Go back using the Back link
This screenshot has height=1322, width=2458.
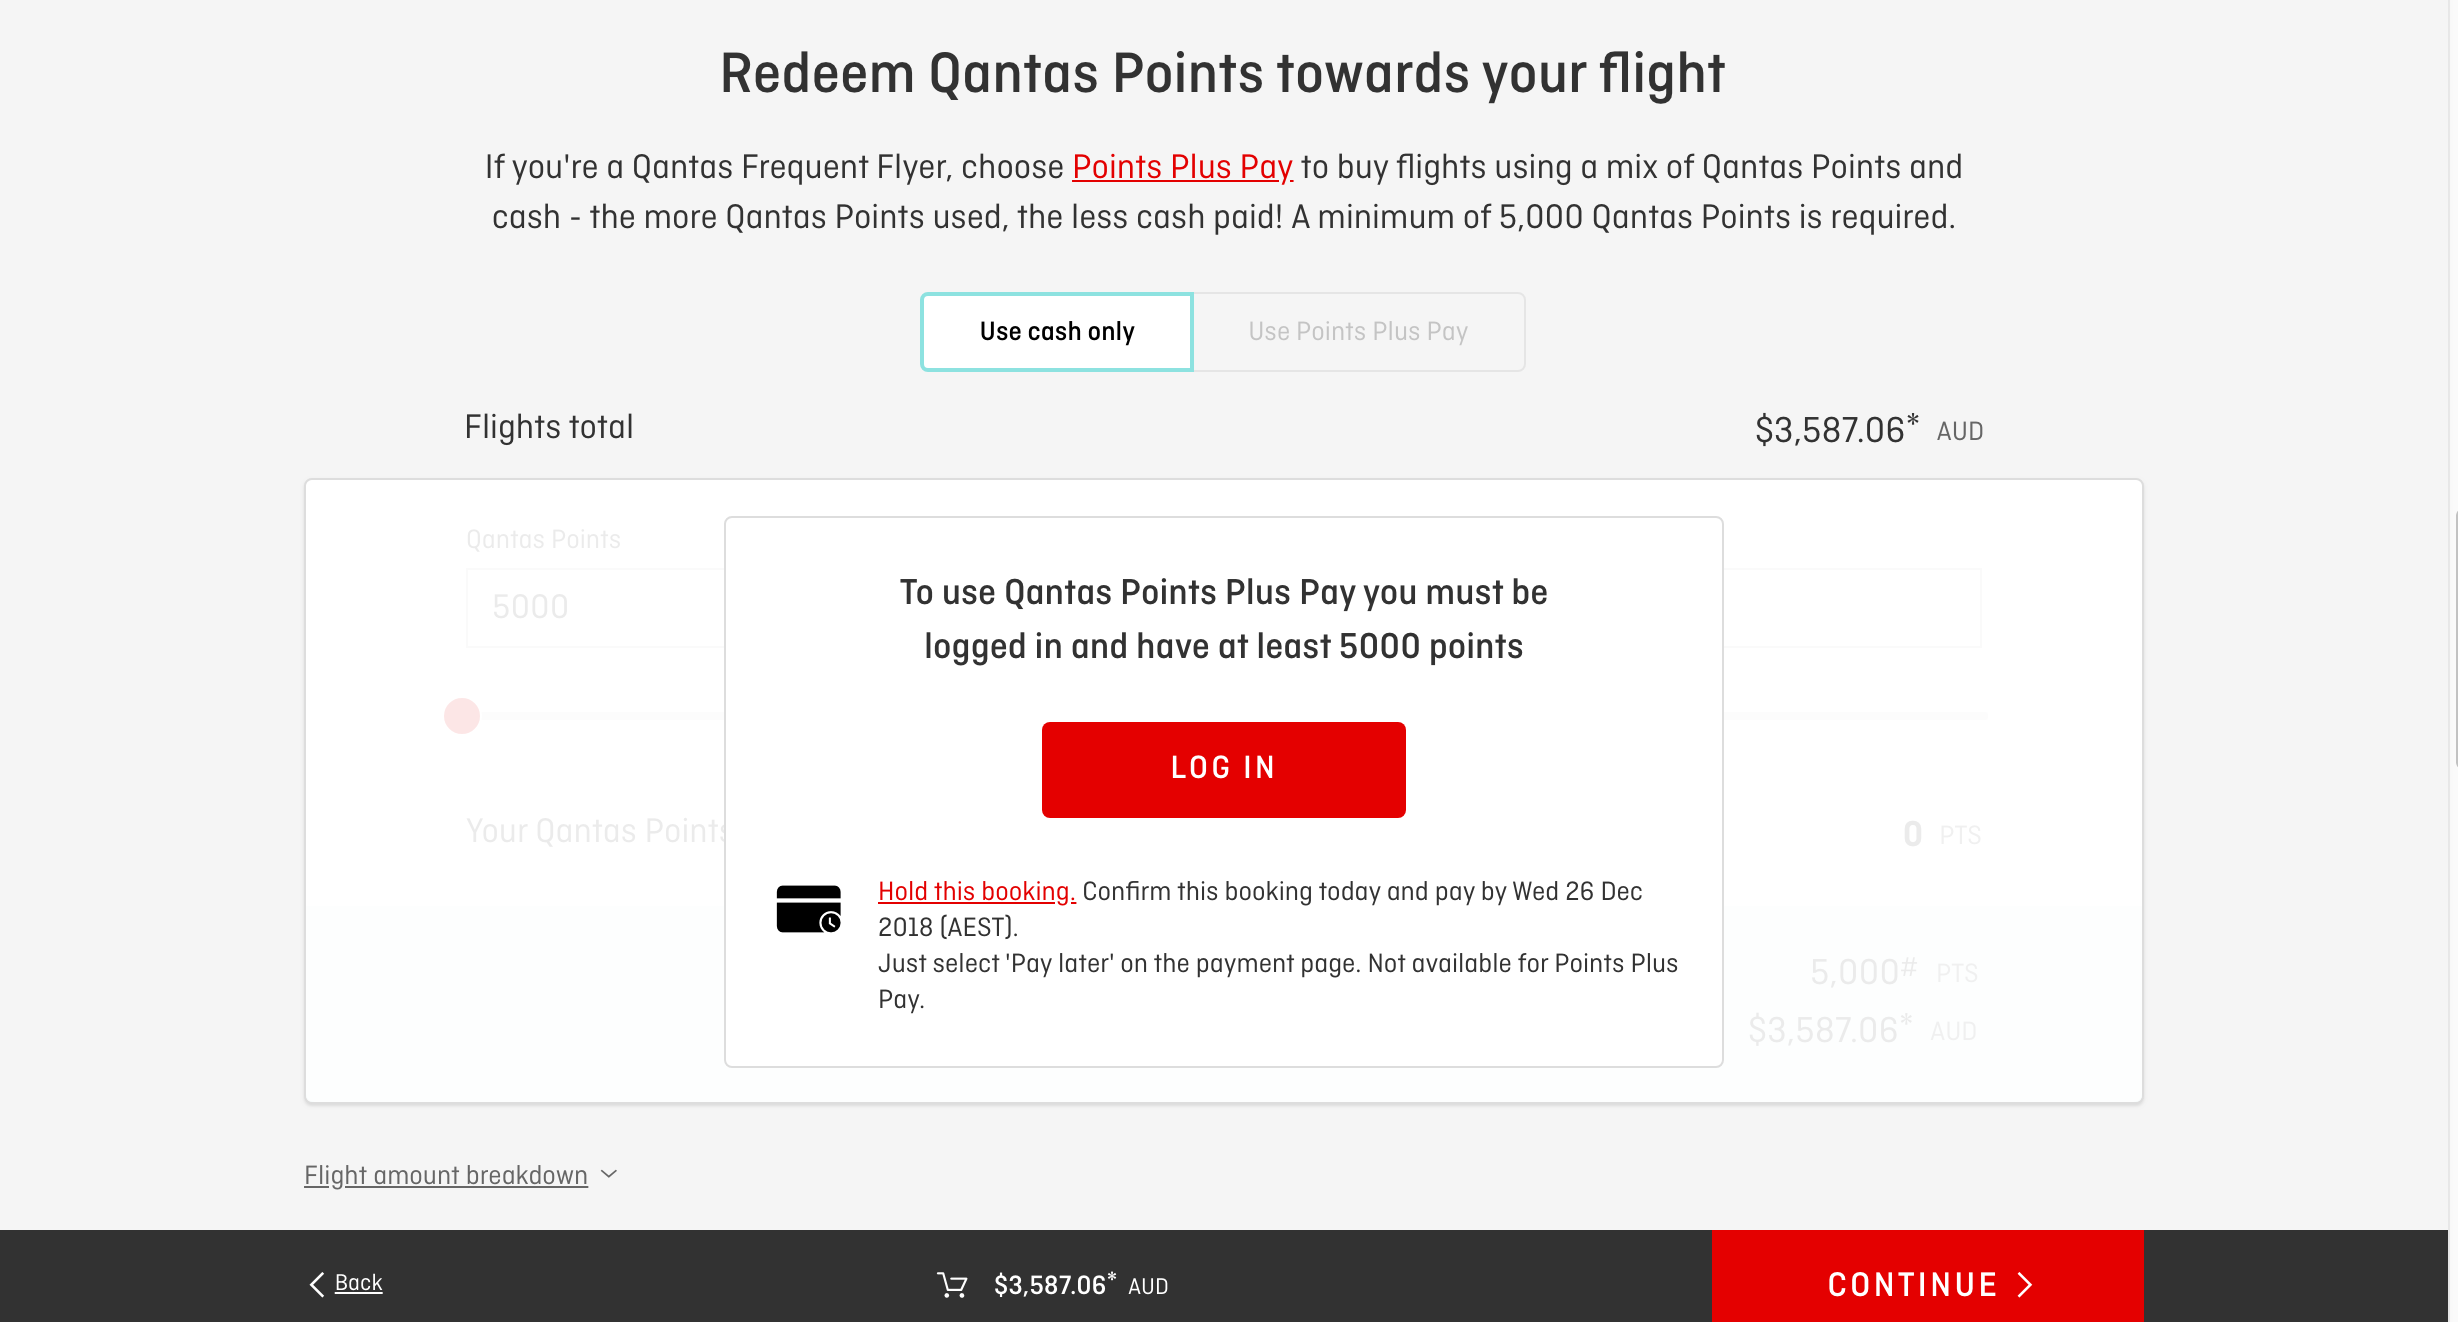click(x=358, y=1283)
